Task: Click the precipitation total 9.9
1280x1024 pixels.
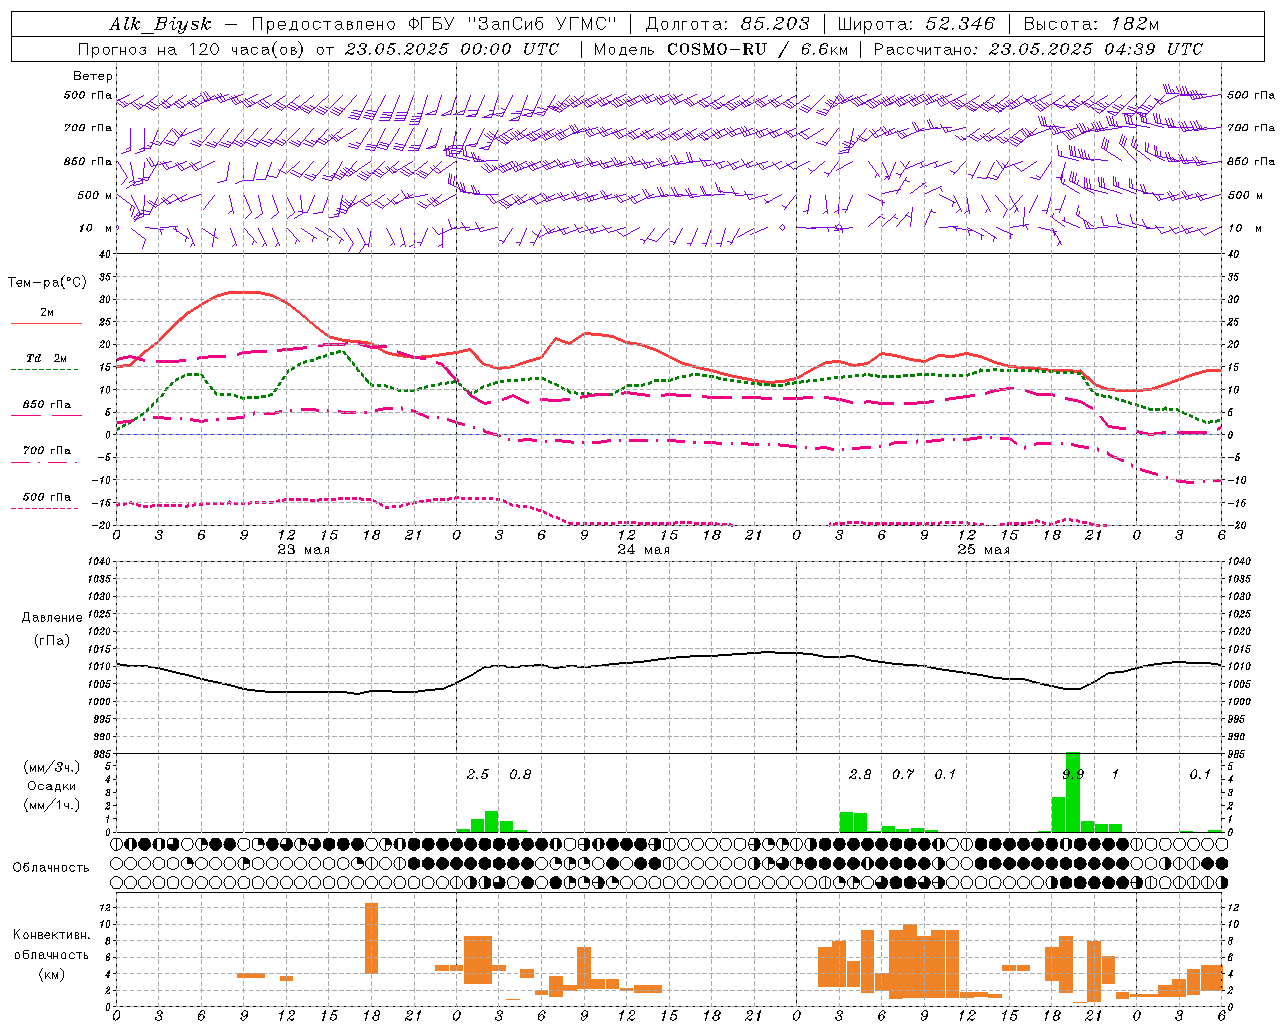Action: click(1073, 774)
